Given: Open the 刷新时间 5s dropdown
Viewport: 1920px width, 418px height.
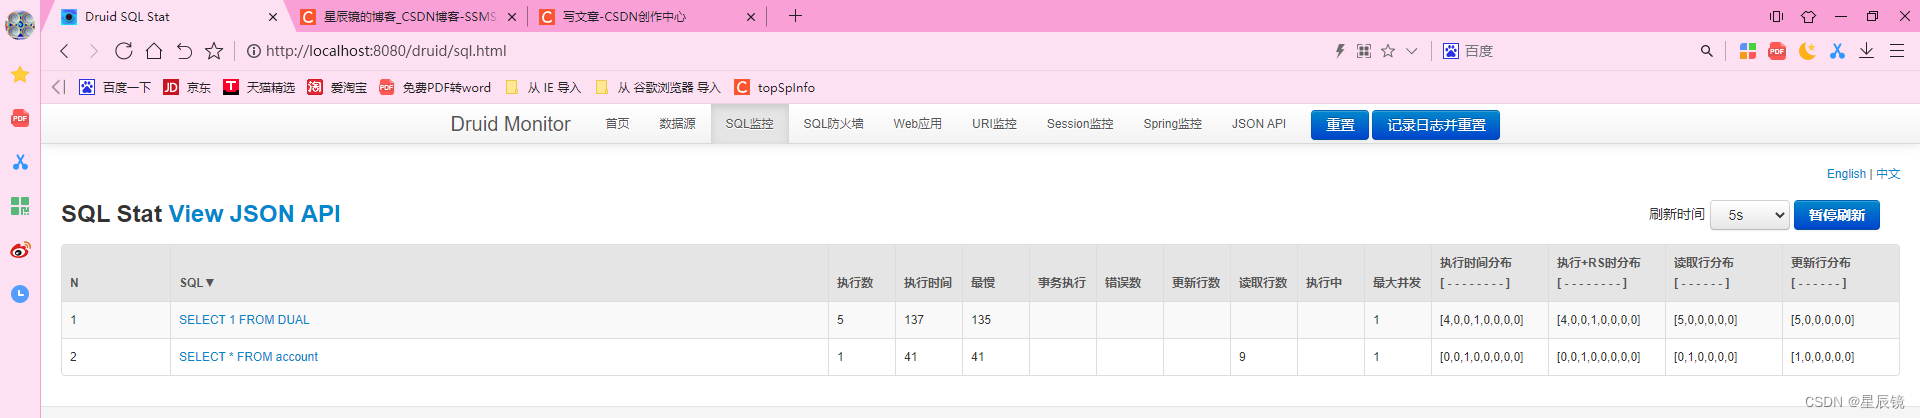Looking at the screenshot, I should pos(1750,215).
